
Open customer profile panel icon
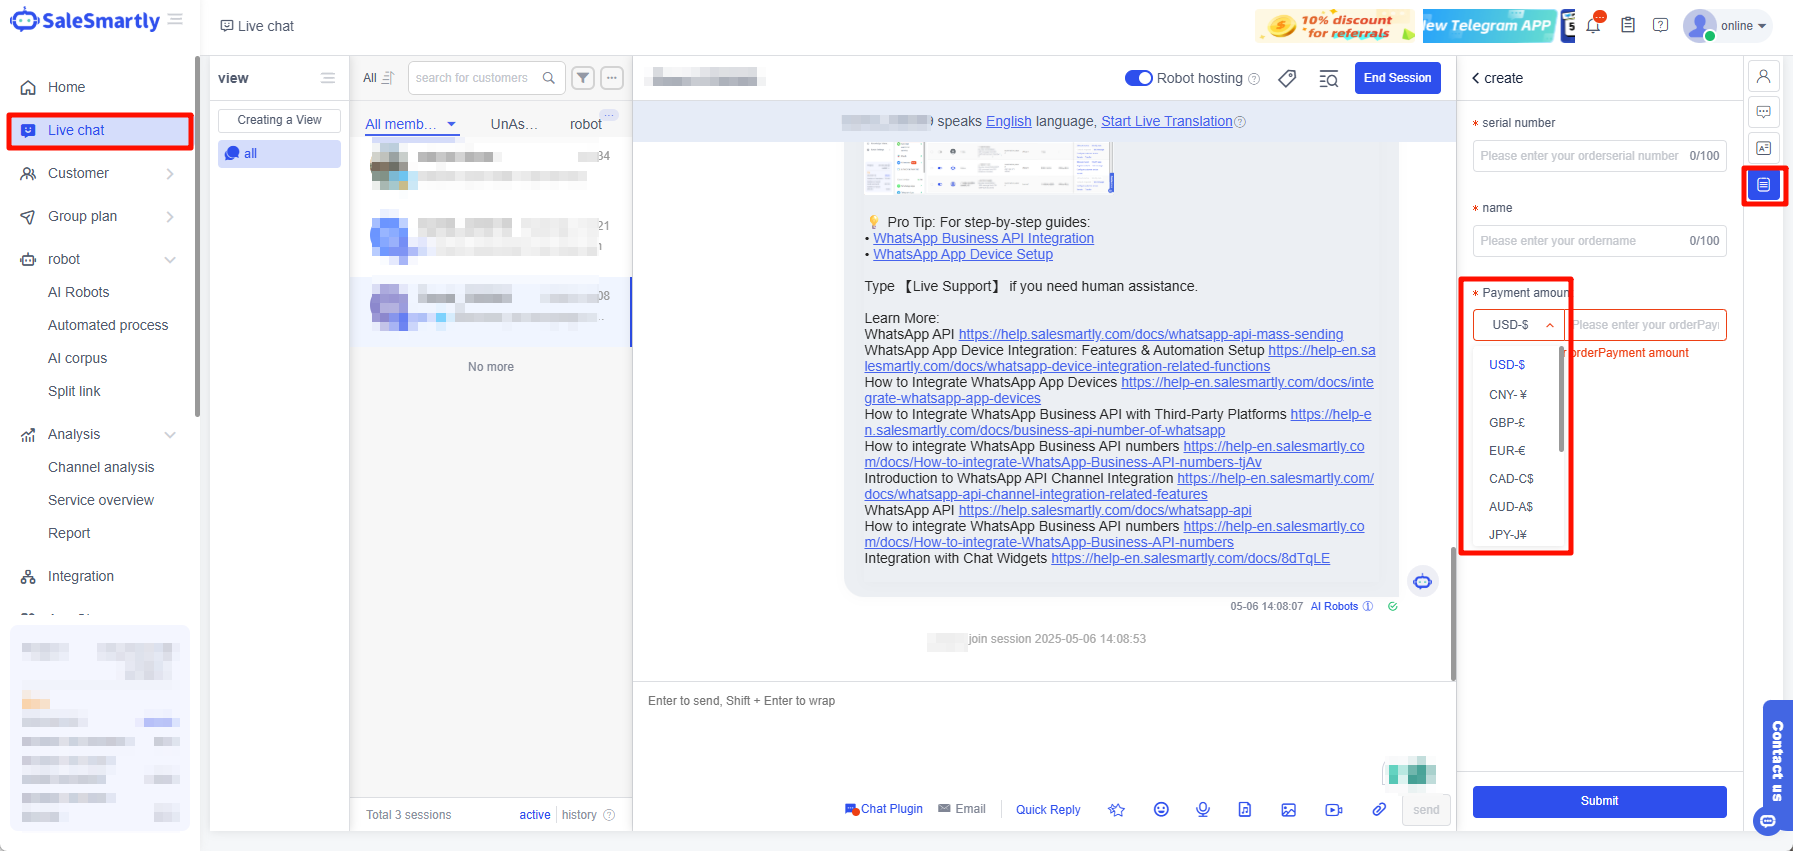pos(1763,76)
